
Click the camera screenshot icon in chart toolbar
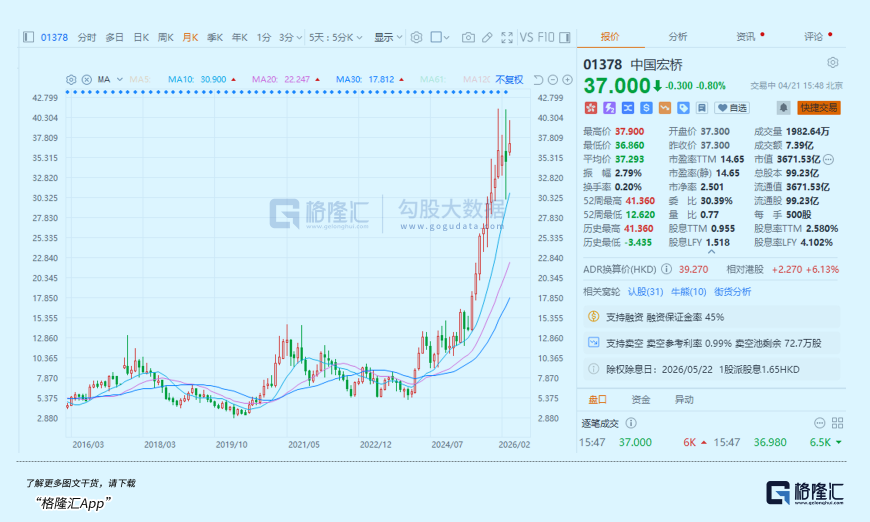click(x=468, y=37)
